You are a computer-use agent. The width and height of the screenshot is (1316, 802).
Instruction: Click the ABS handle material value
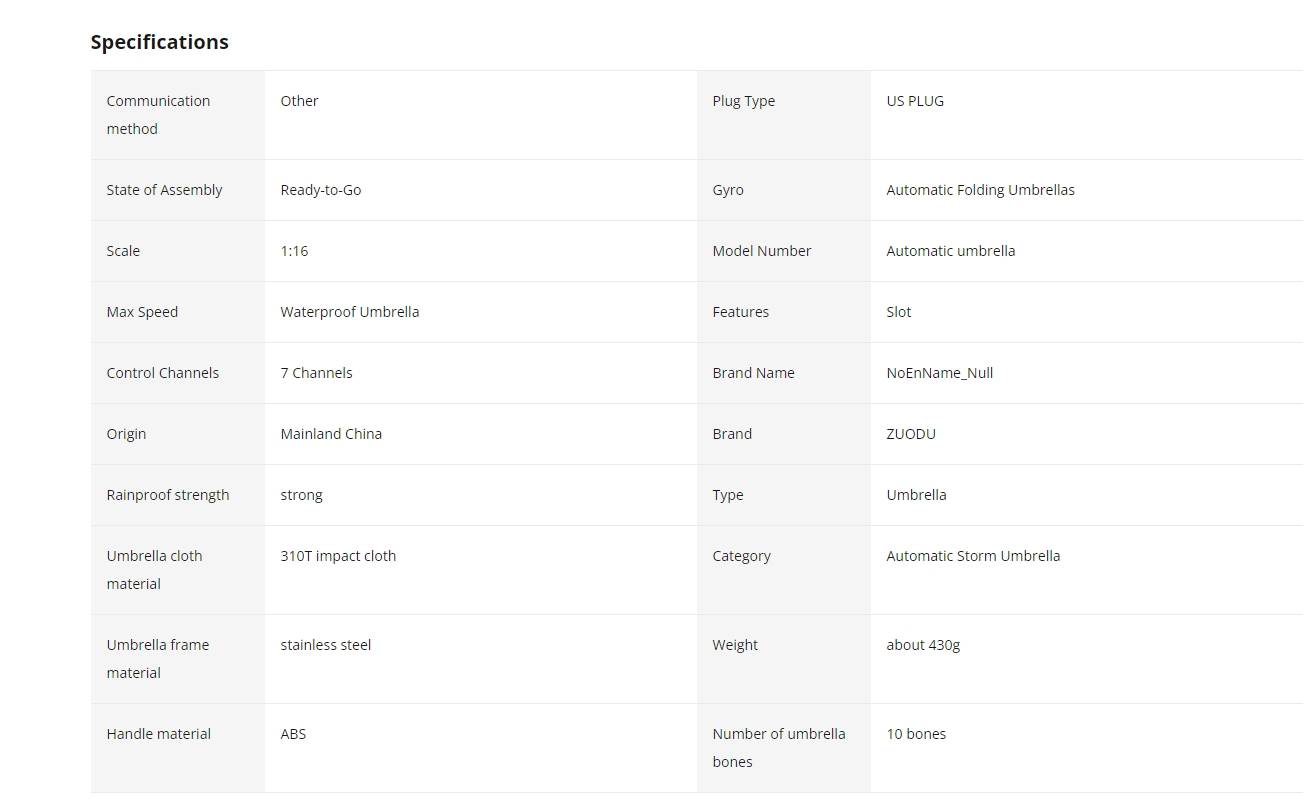pos(293,734)
